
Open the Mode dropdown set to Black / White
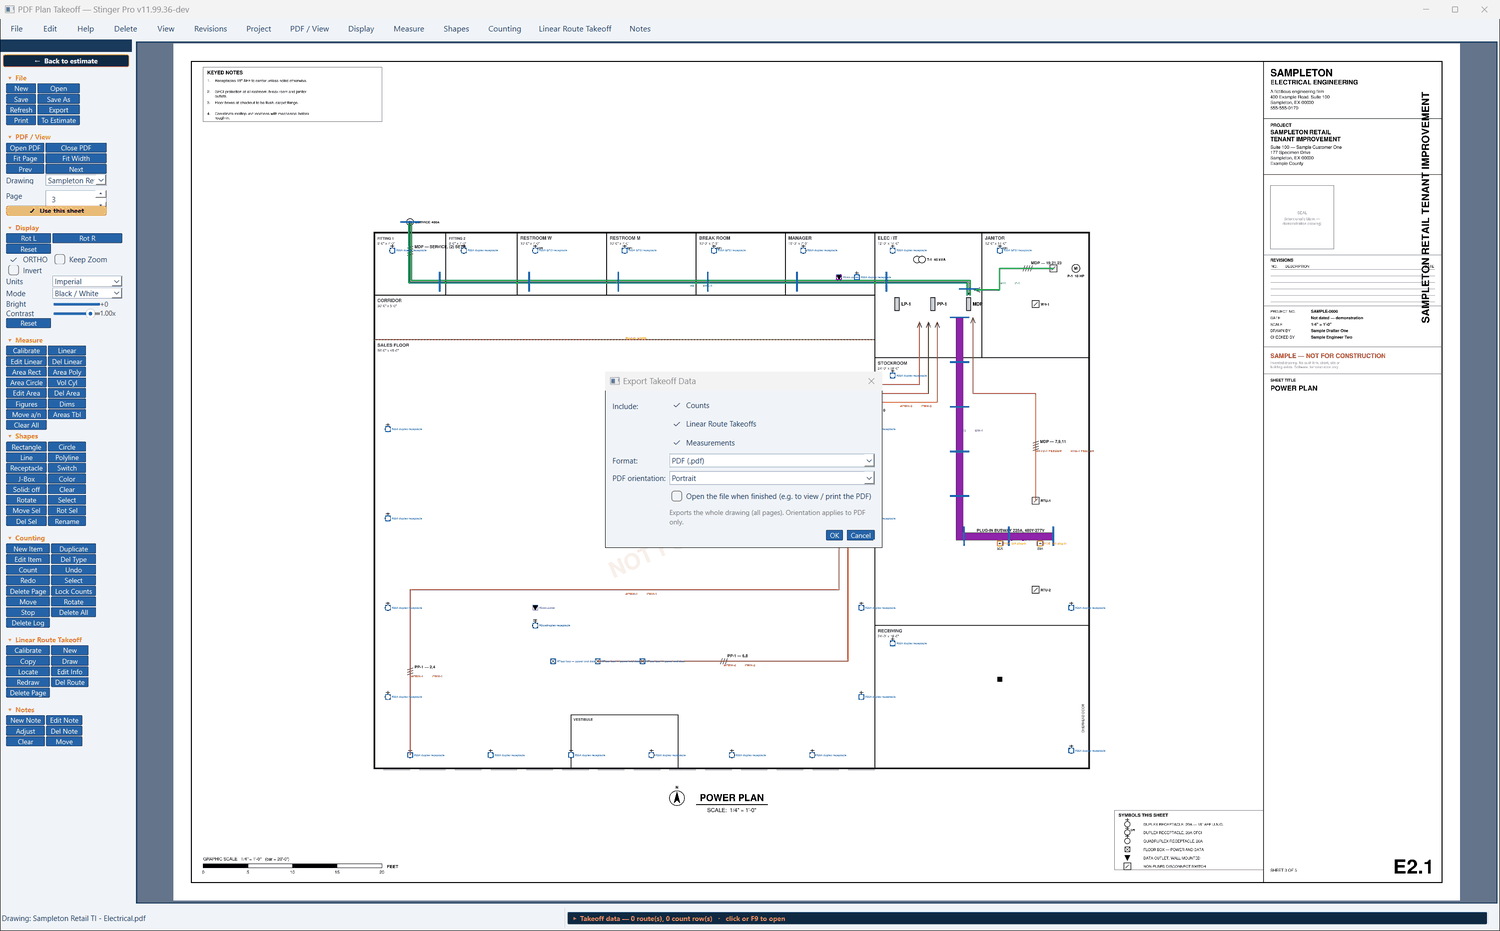pos(87,293)
